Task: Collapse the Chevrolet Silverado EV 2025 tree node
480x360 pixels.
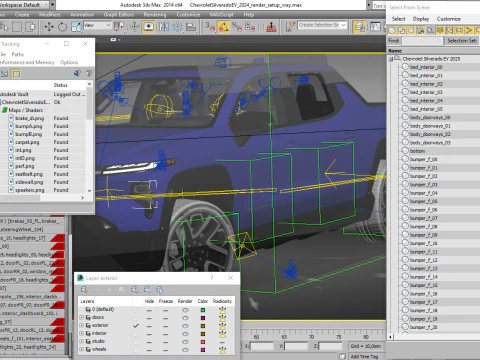Action: (391, 59)
